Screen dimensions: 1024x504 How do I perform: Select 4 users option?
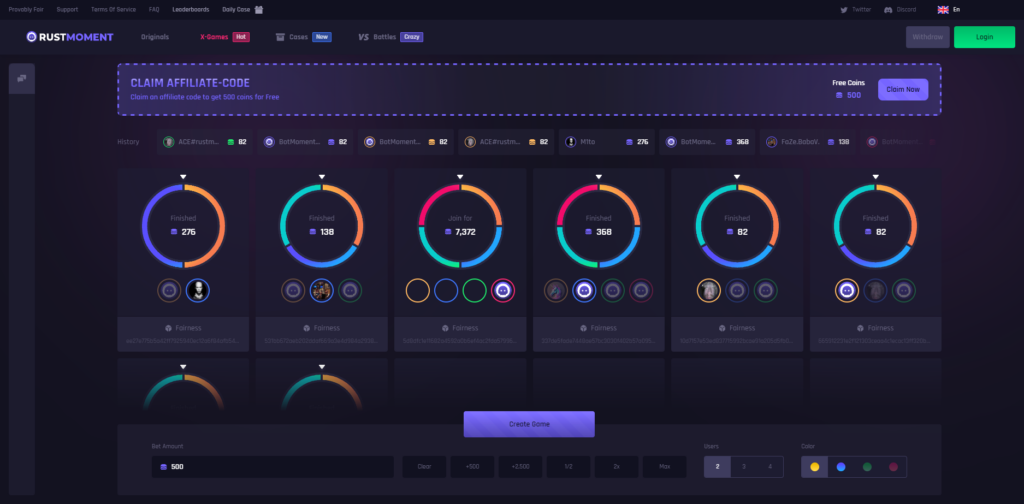click(x=770, y=467)
